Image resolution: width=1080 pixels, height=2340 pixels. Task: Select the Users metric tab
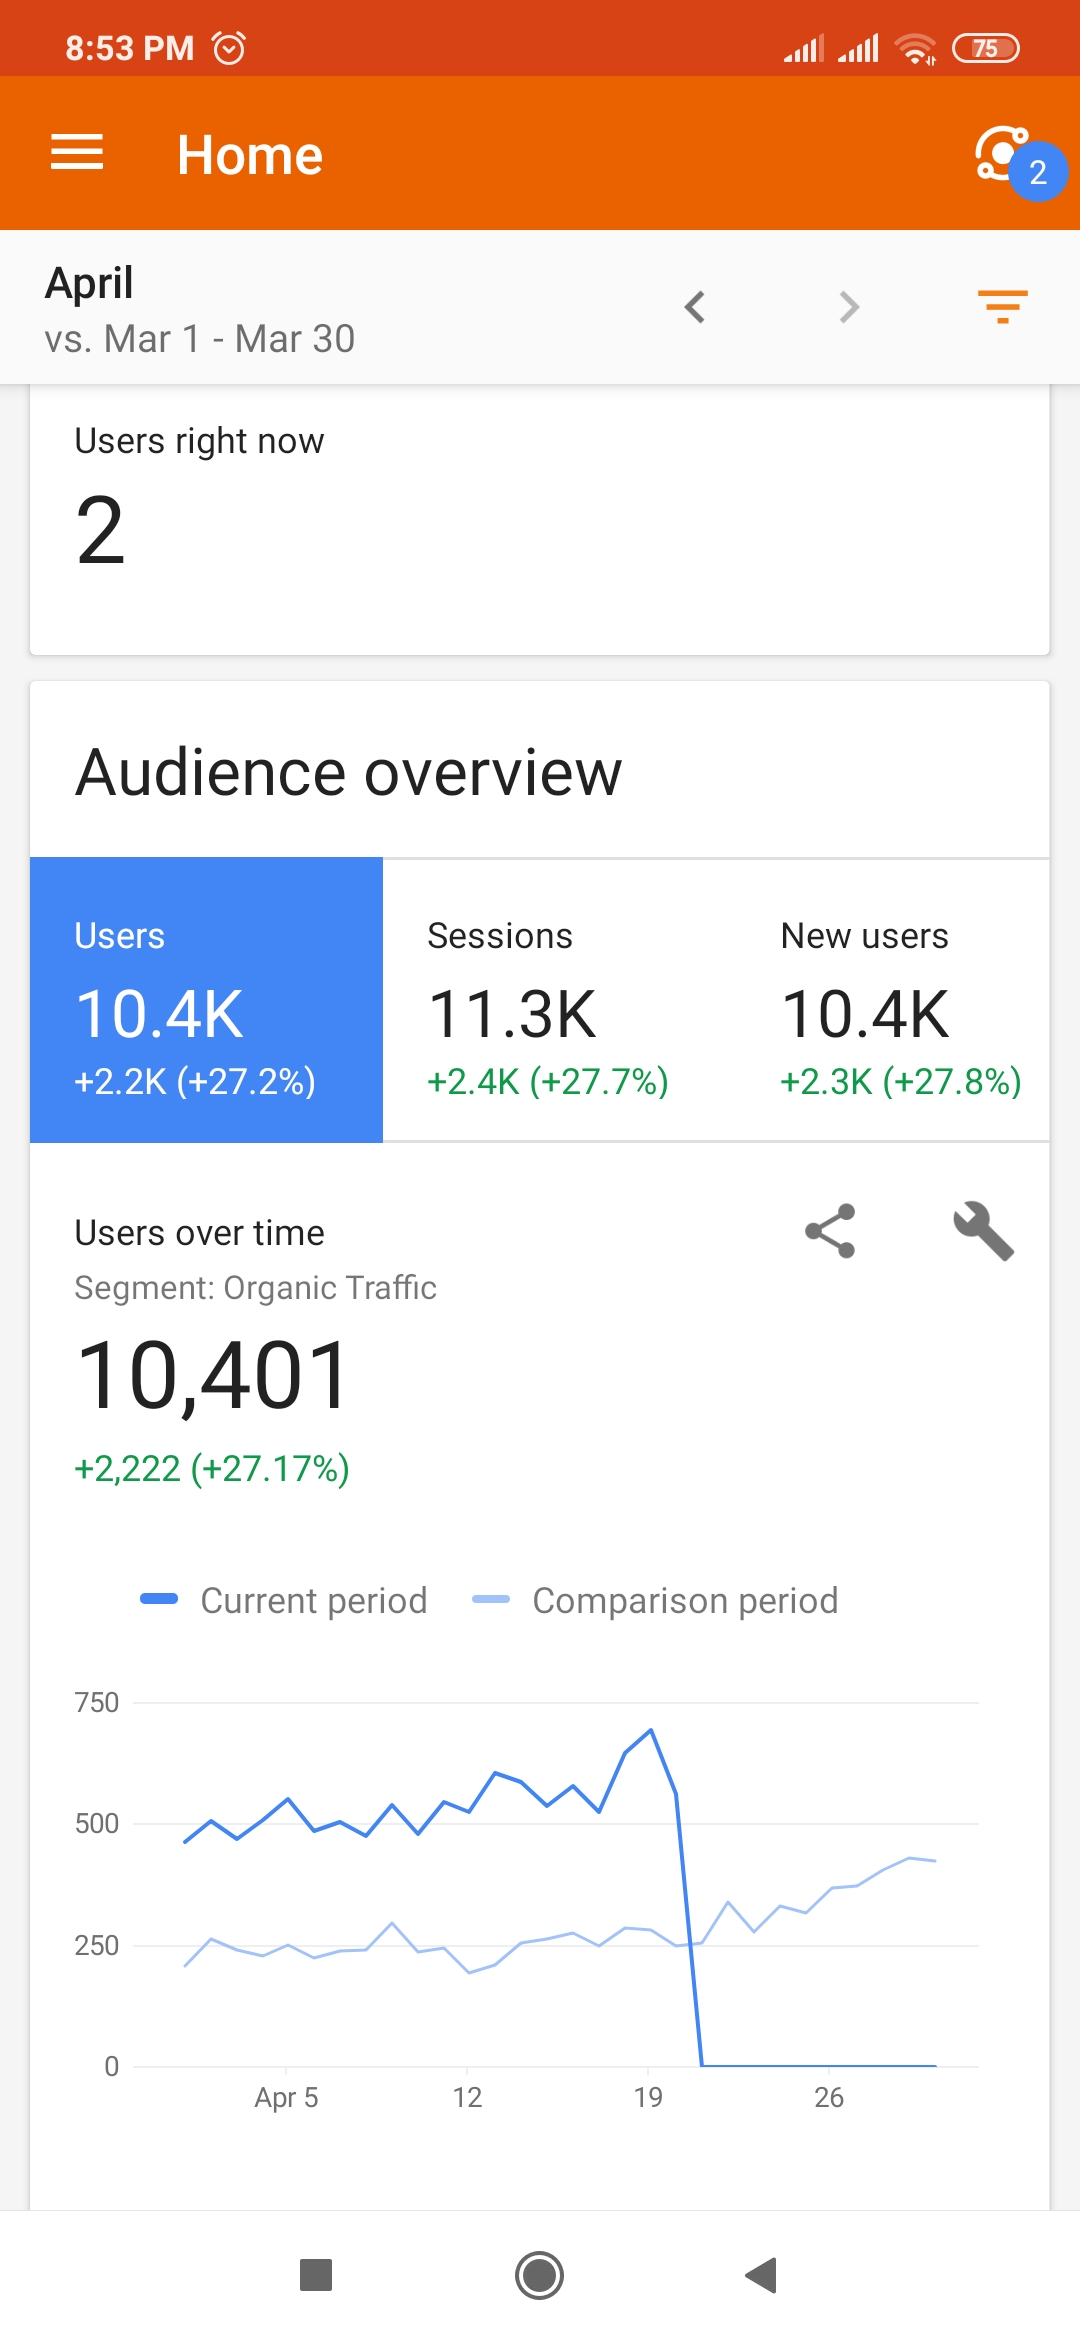[206, 1000]
